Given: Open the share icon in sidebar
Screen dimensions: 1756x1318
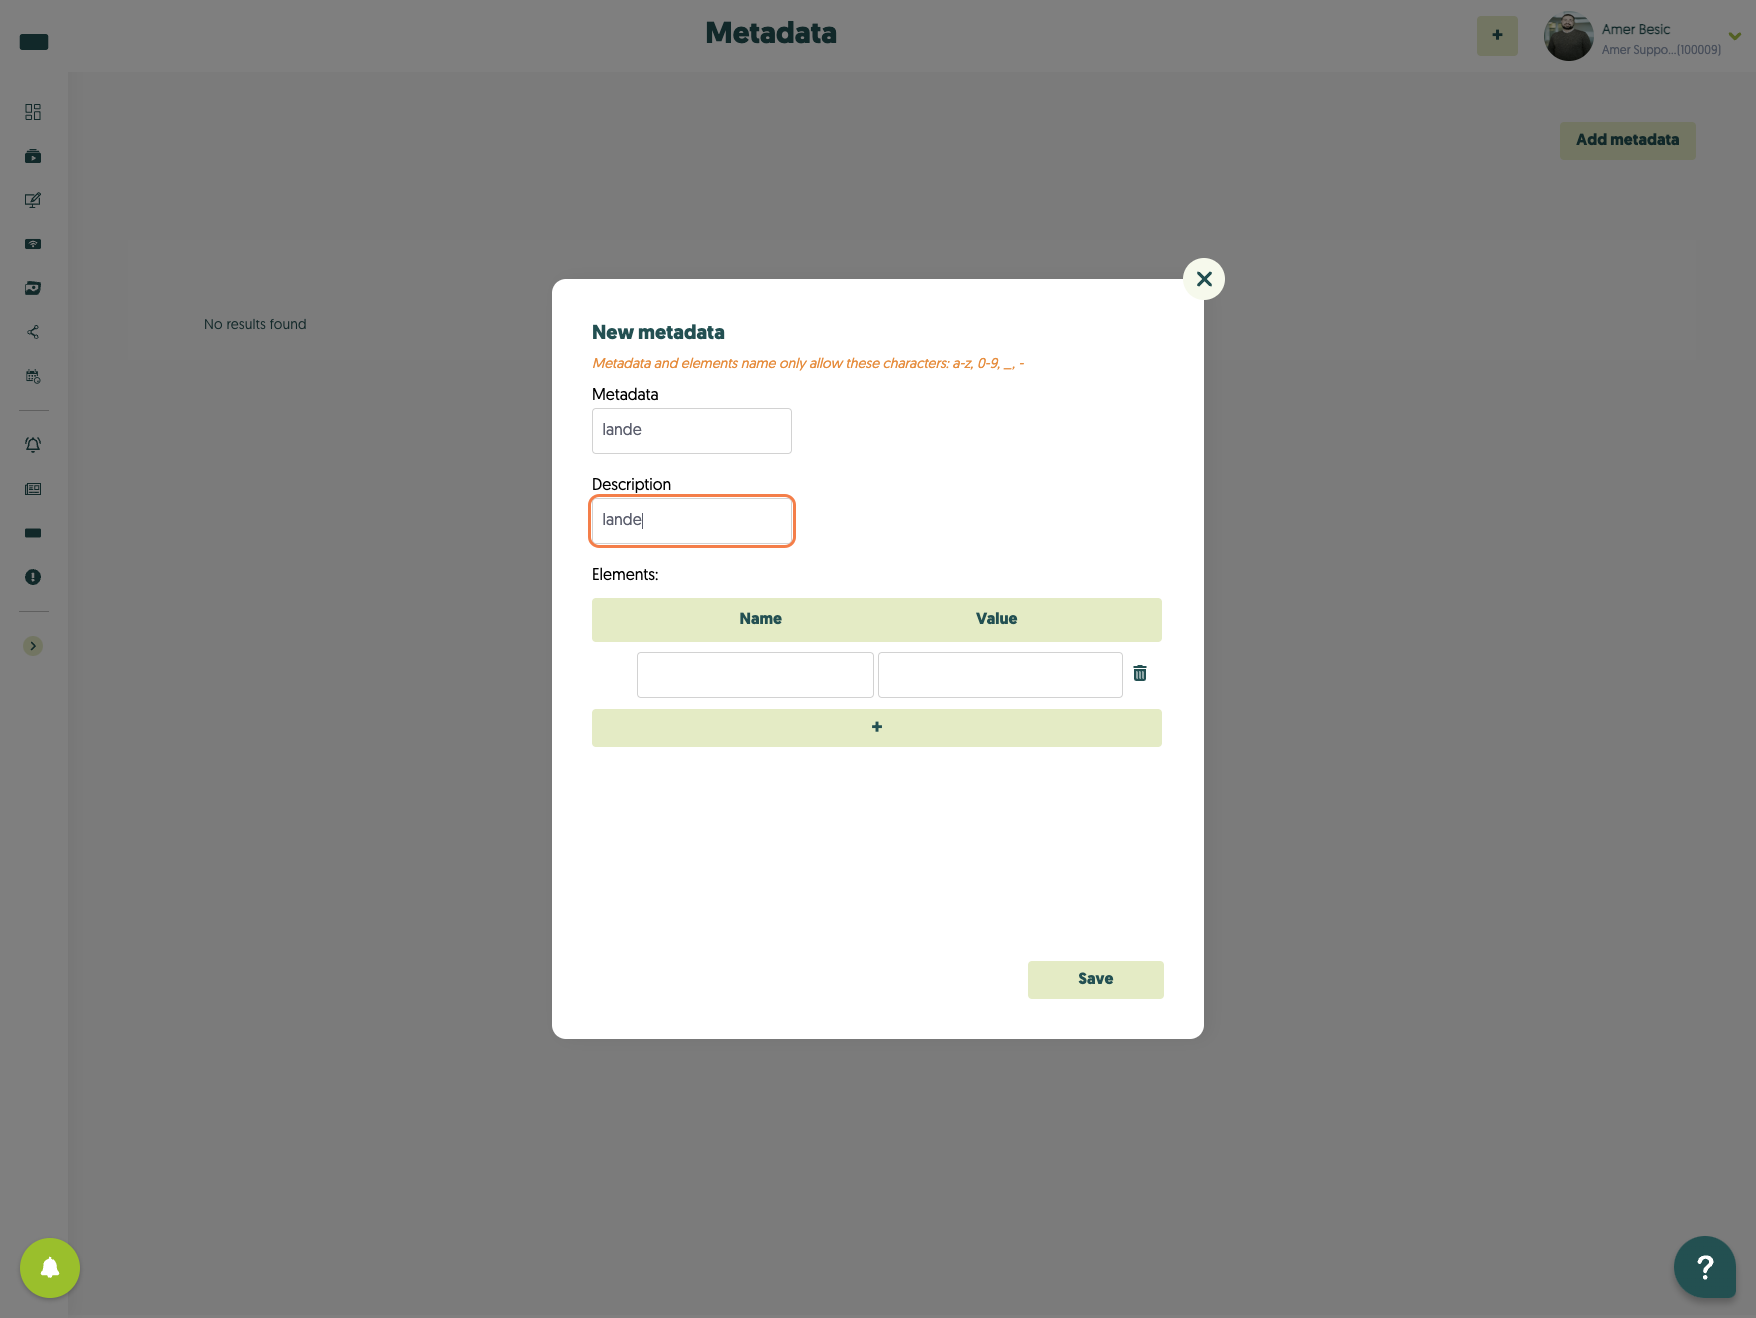Looking at the screenshot, I should [x=33, y=332].
